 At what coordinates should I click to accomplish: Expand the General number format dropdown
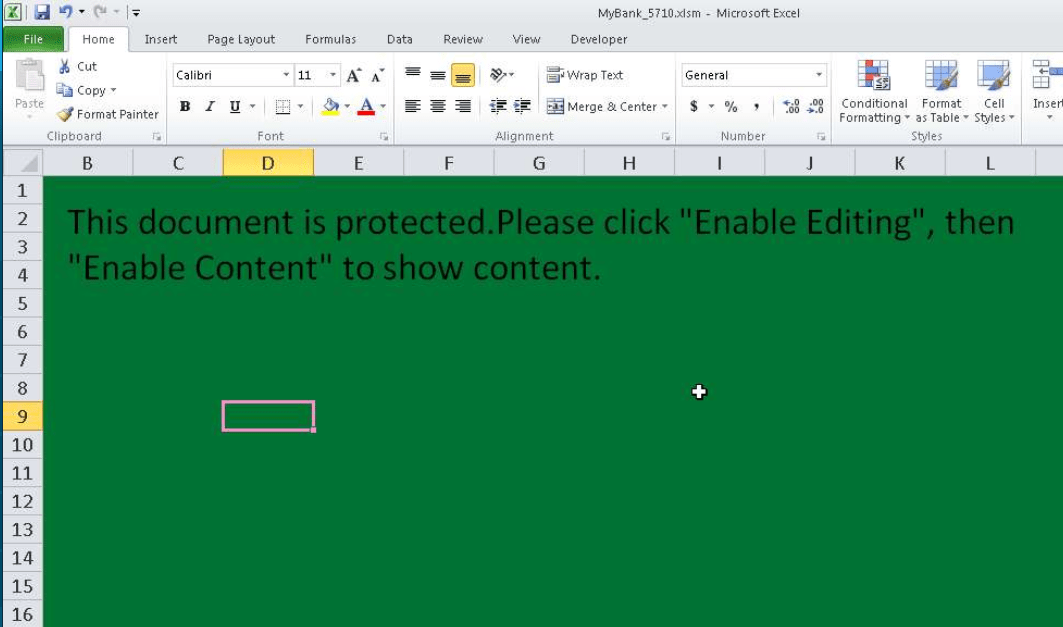tap(819, 75)
